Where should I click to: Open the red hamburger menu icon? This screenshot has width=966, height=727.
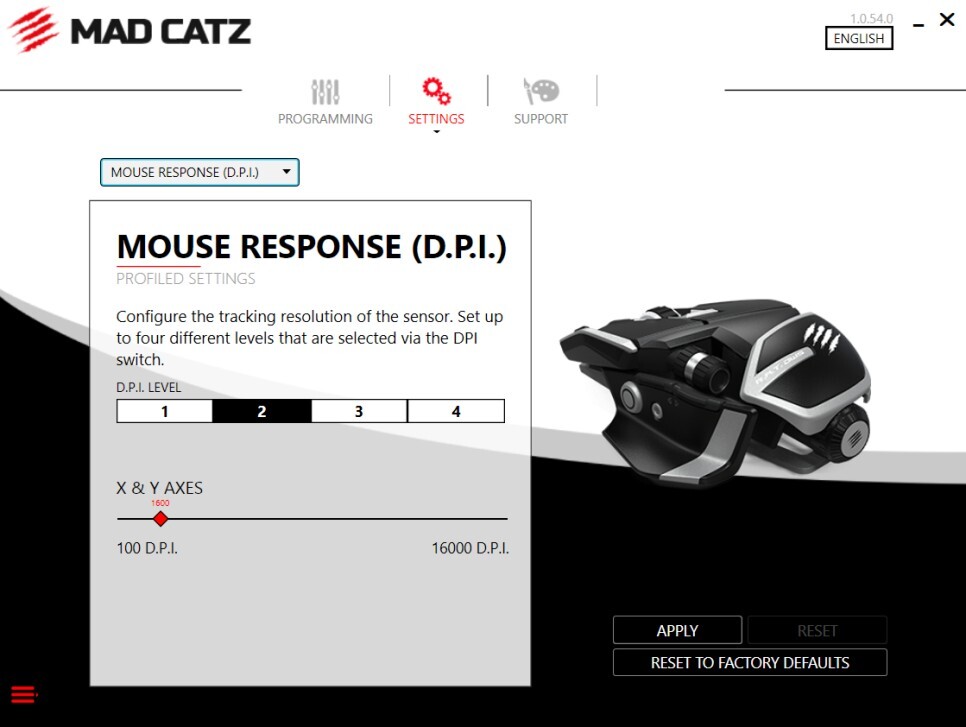[24, 694]
